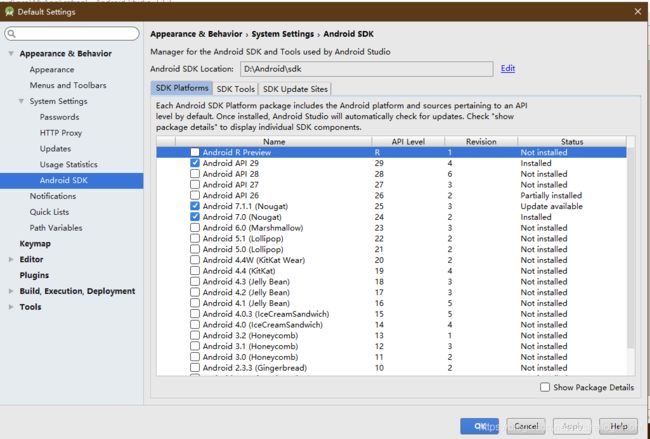Screen dimensions: 650x439
Task: Select Usage Statistics in settings tree
Action: (68, 165)
